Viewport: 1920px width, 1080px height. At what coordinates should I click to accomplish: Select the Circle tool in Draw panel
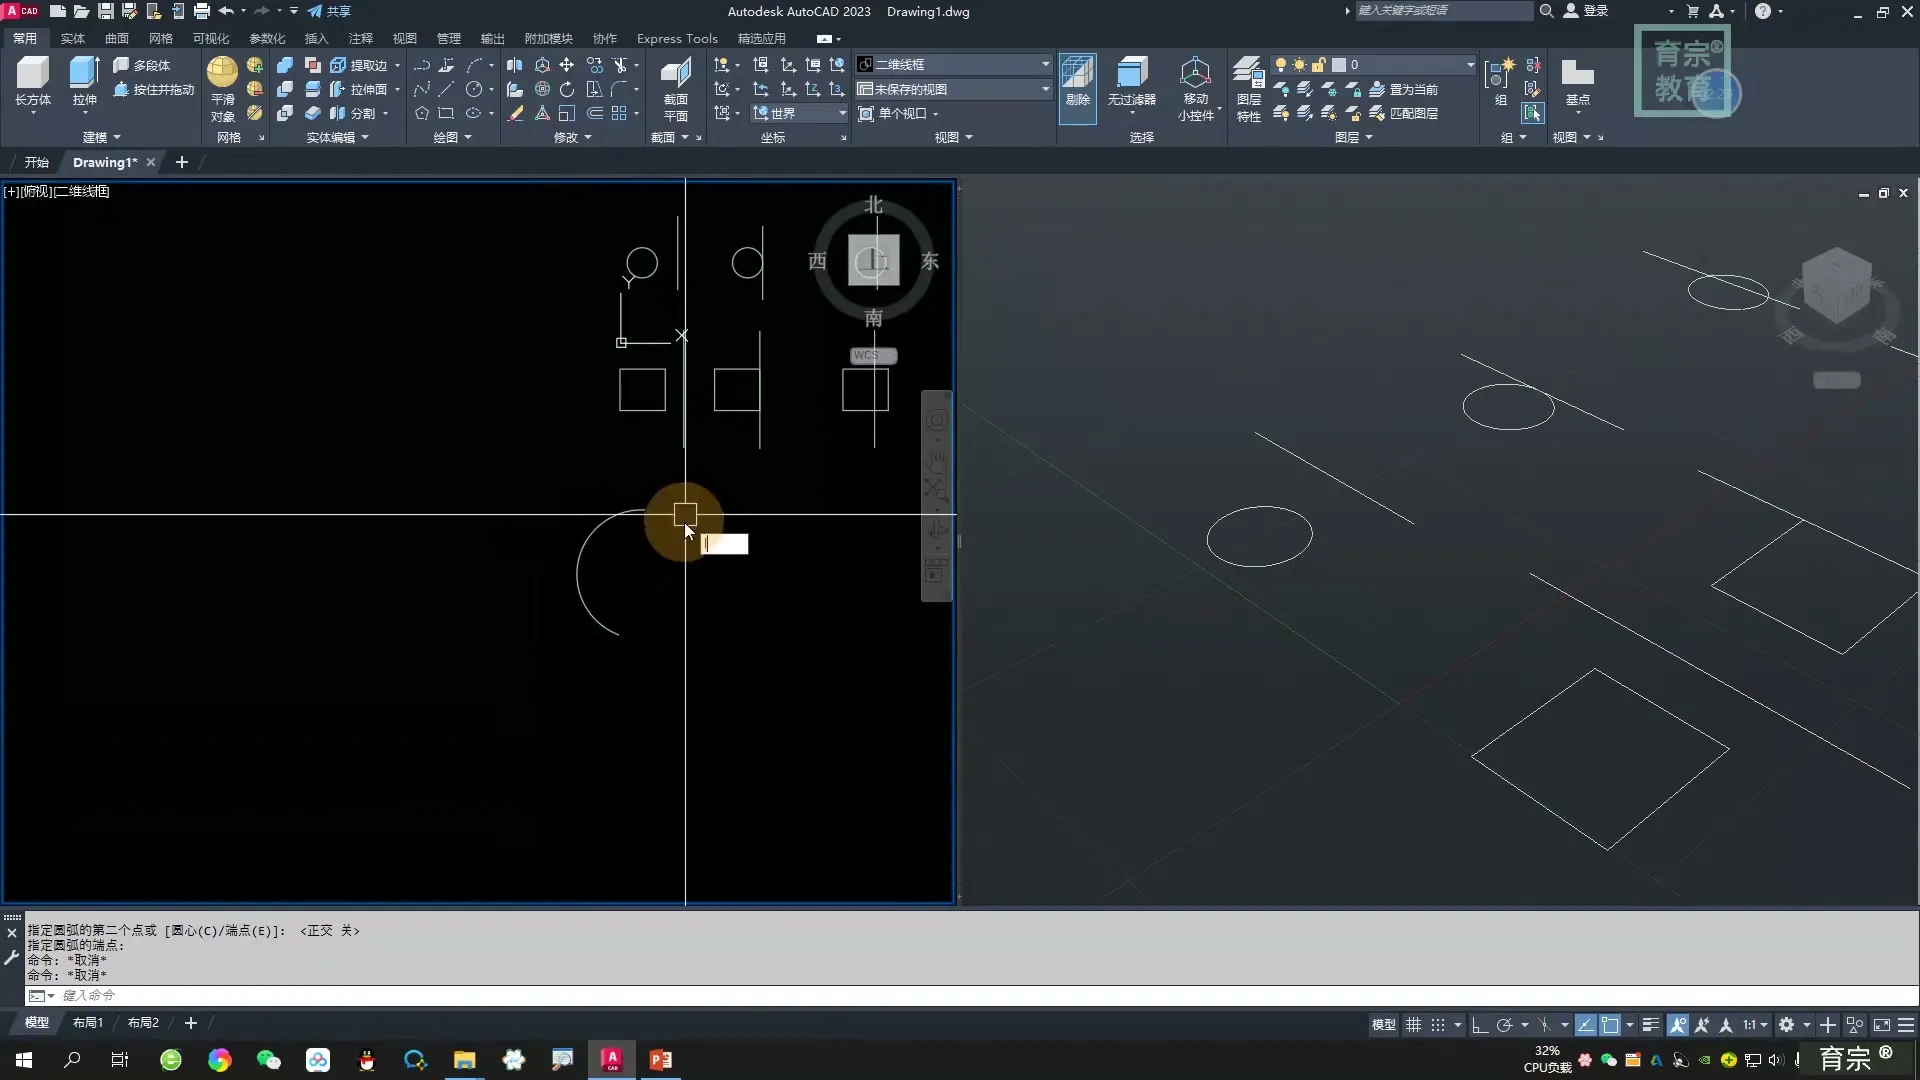(x=474, y=89)
